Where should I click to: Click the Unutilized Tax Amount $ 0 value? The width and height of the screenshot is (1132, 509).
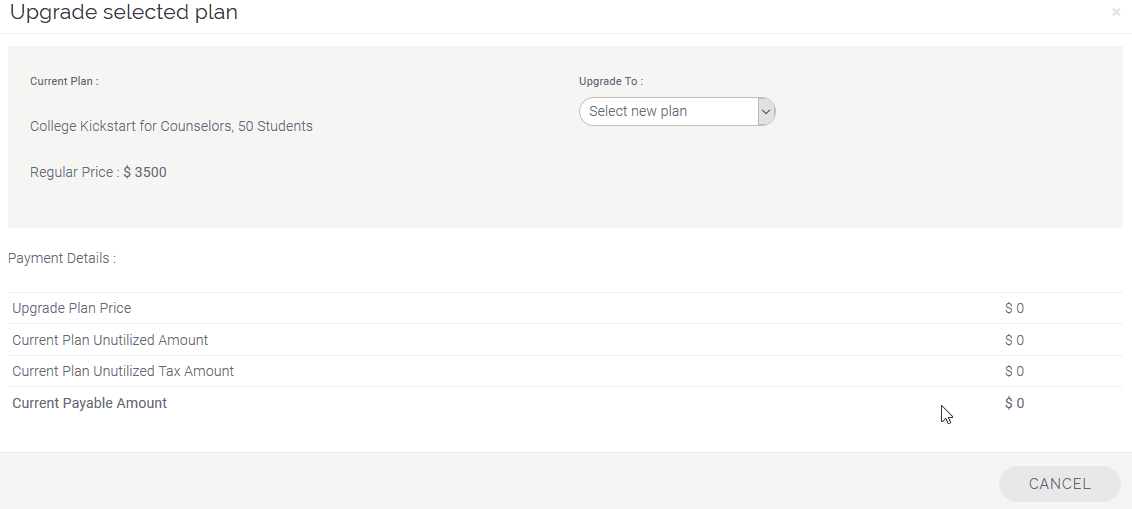(1014, 371)
